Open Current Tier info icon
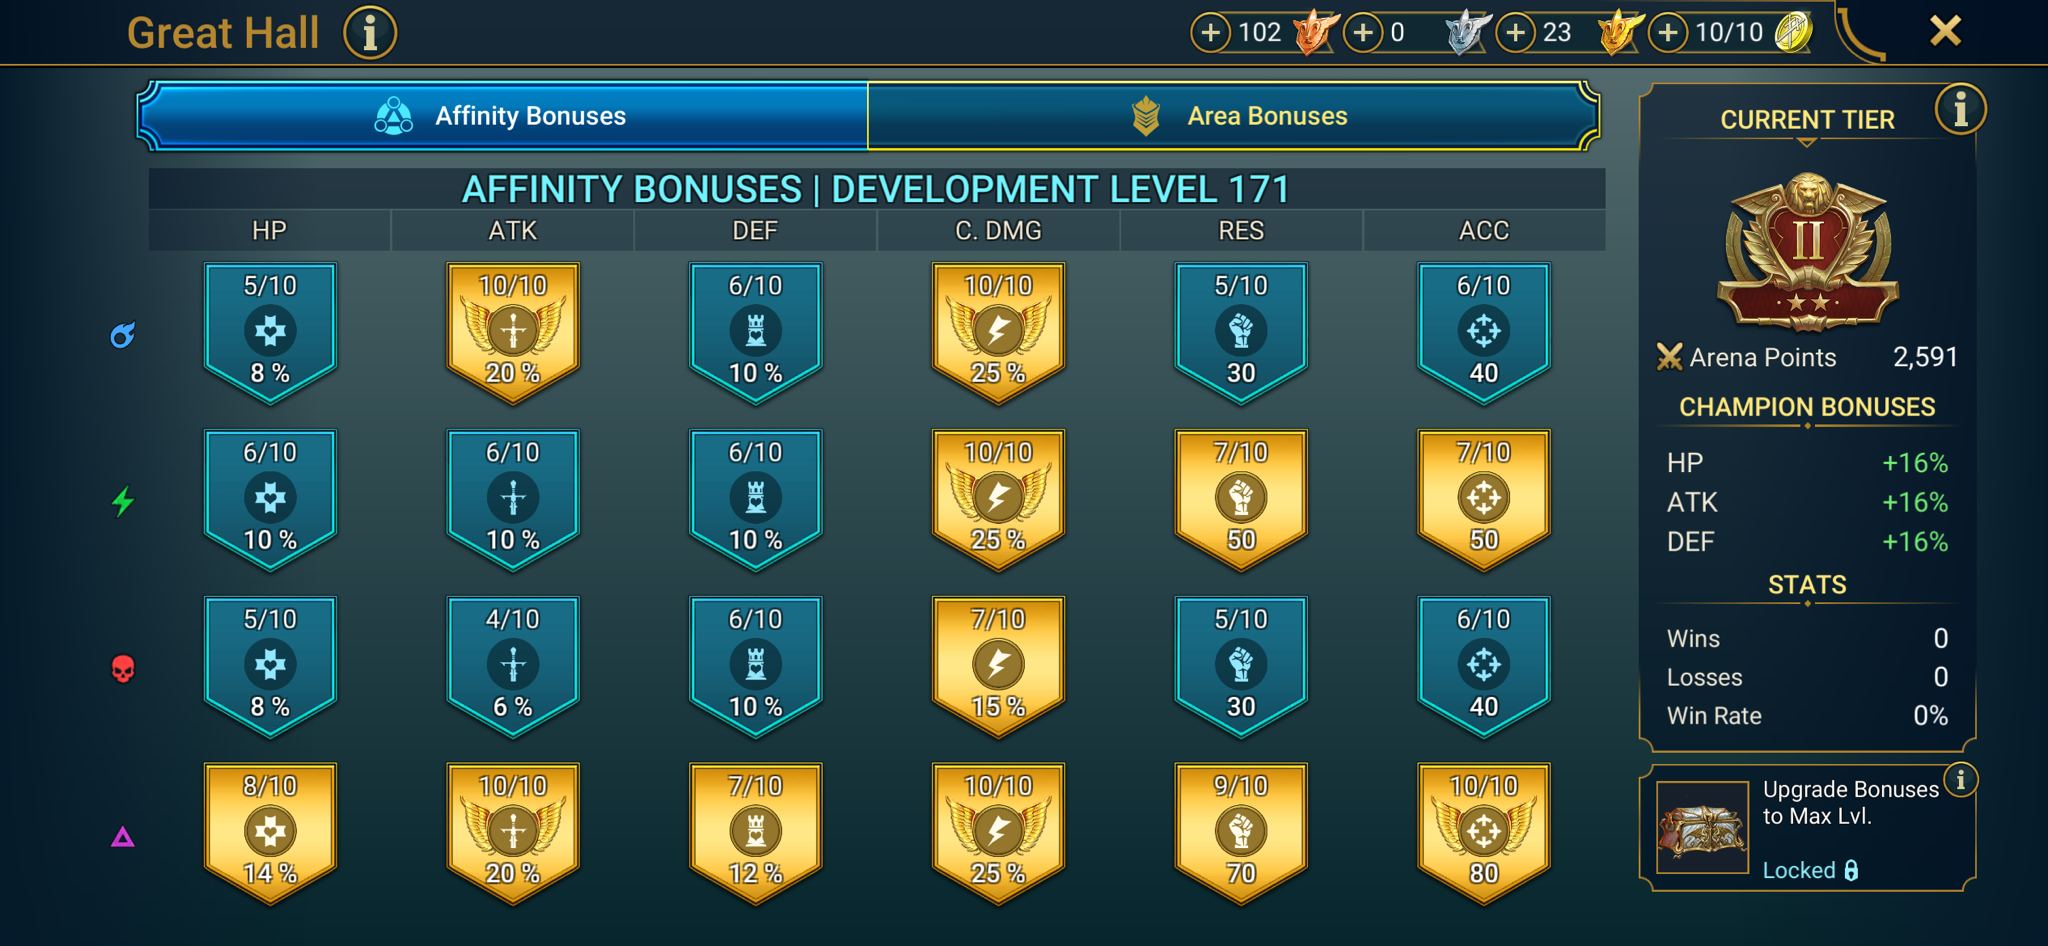This screenshot has height=946, width=2048. point(1960,109)
